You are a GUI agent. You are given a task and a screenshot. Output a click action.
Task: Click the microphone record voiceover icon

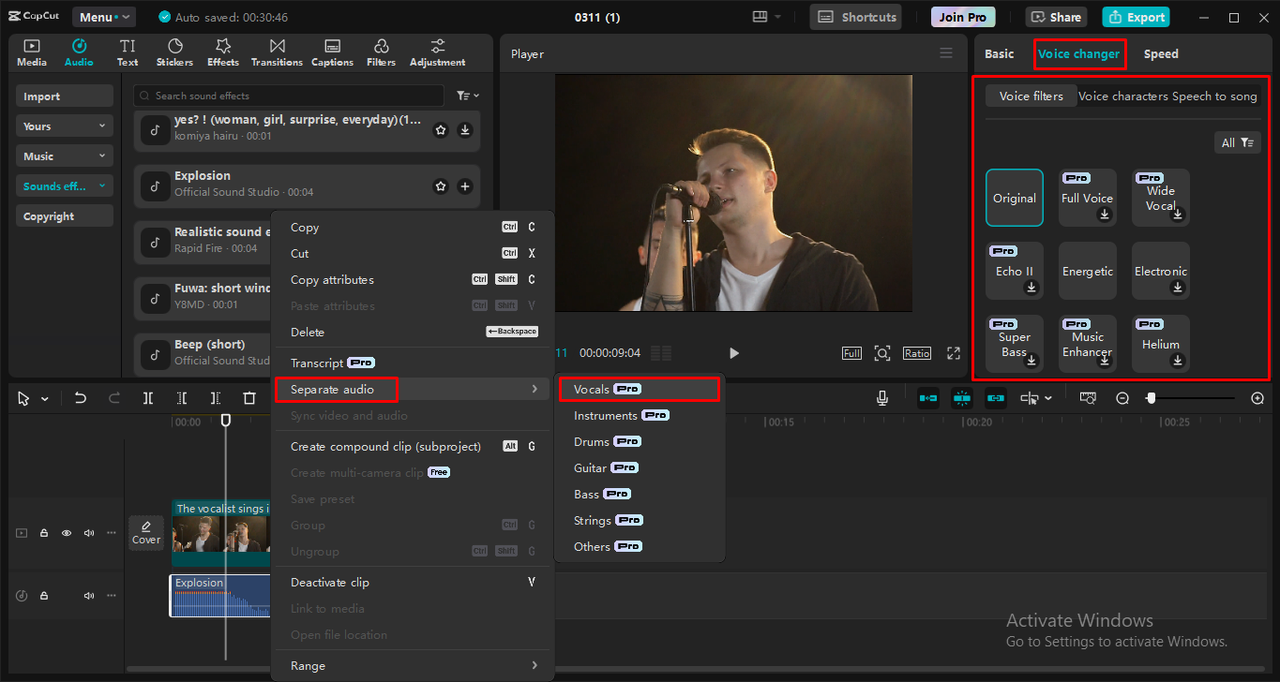click(882, 398)
